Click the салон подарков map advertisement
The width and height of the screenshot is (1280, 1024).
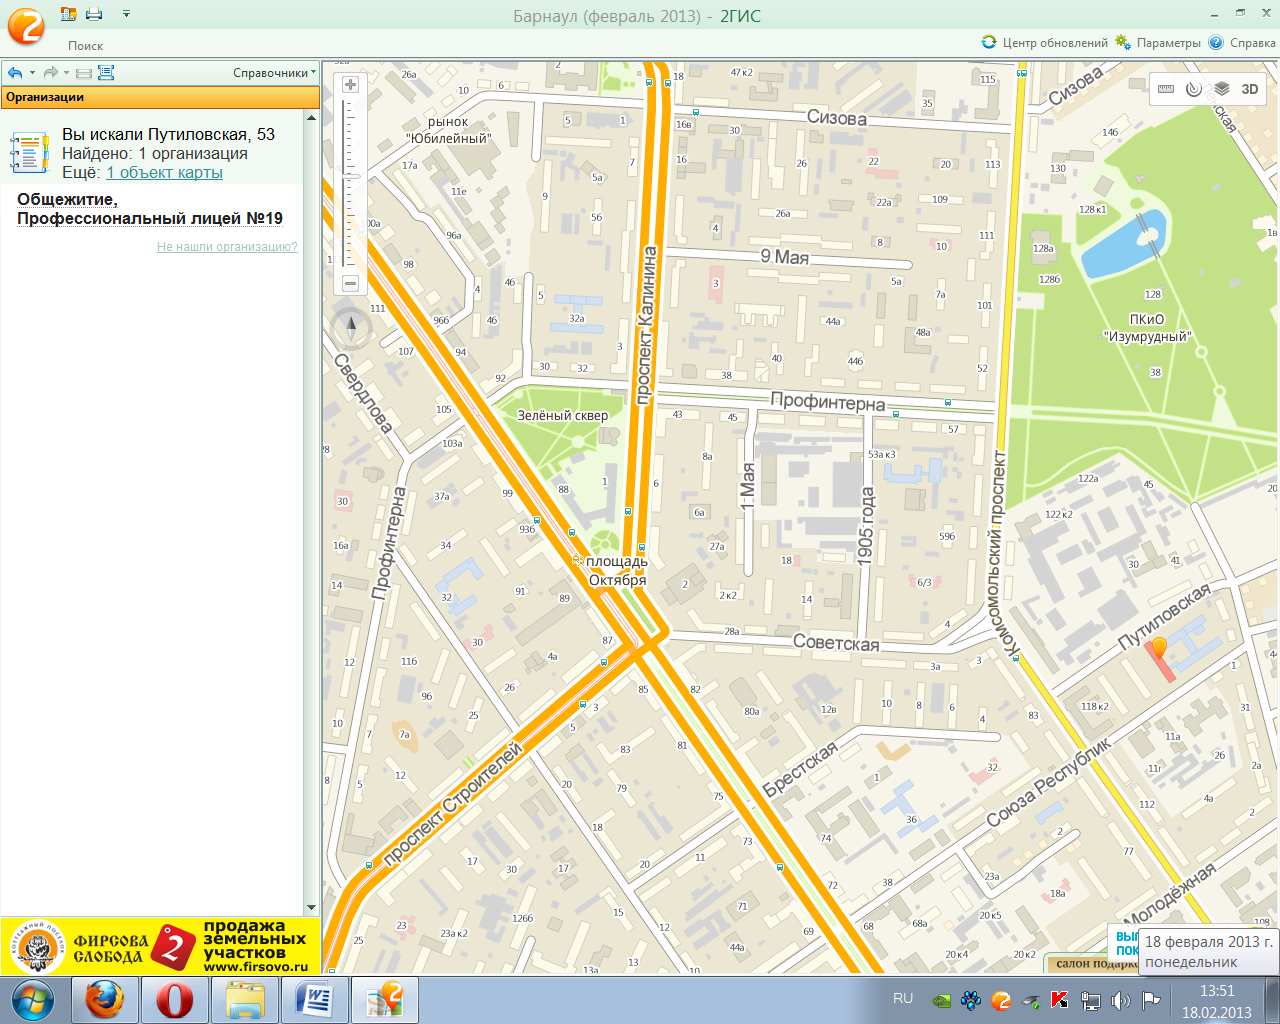tap(1092, 964)
